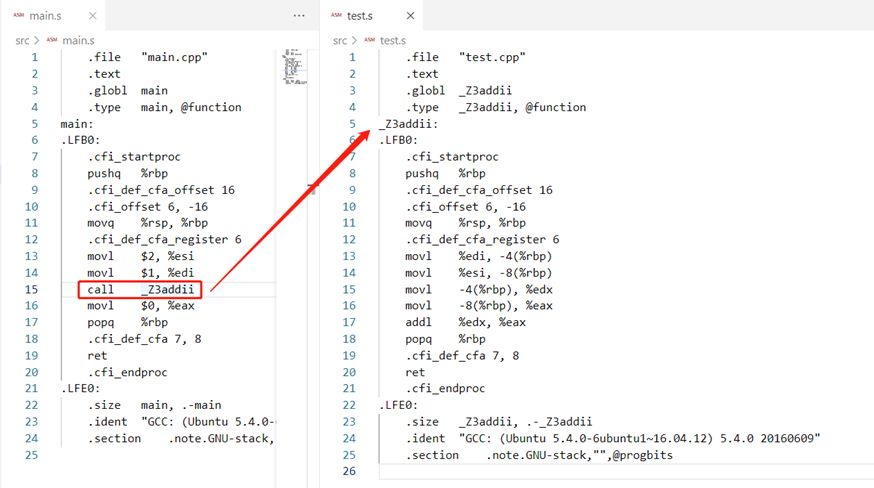Open the More Actions ellipsis menu
The image size is (874, 488).
(x=299, y=16)
